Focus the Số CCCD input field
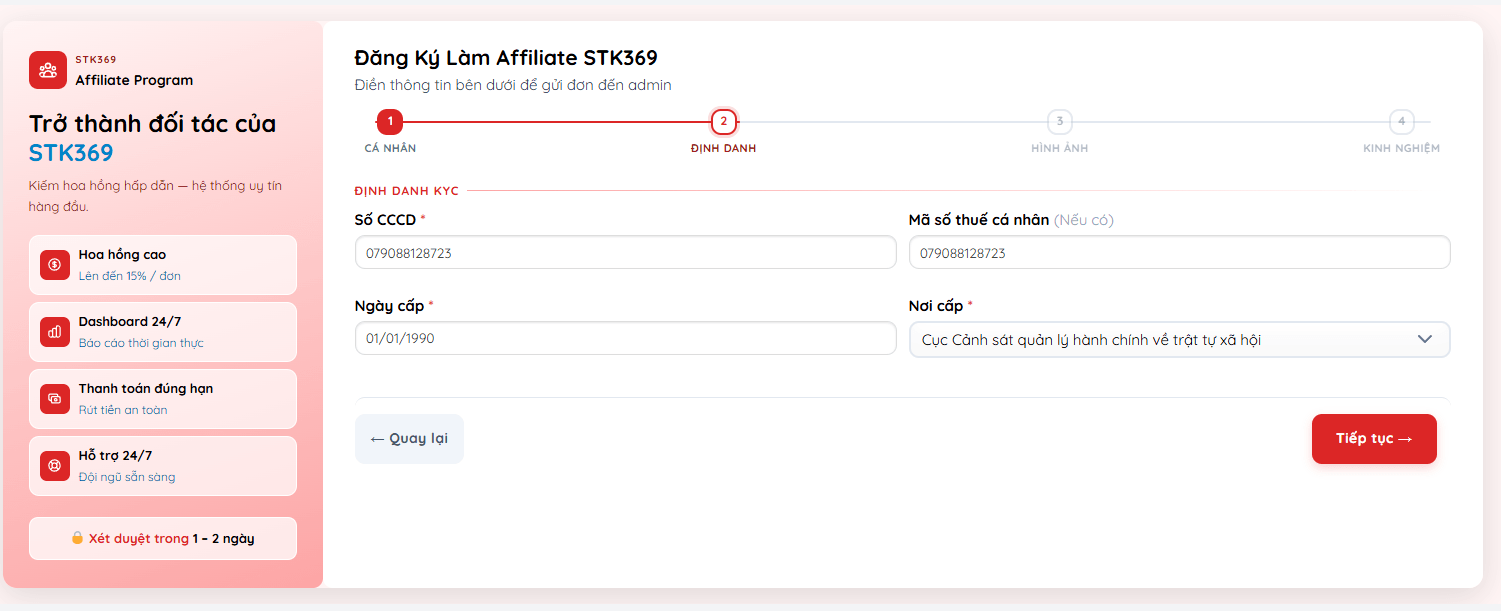Screen dimensions: 1501x611 pos(625,253)
